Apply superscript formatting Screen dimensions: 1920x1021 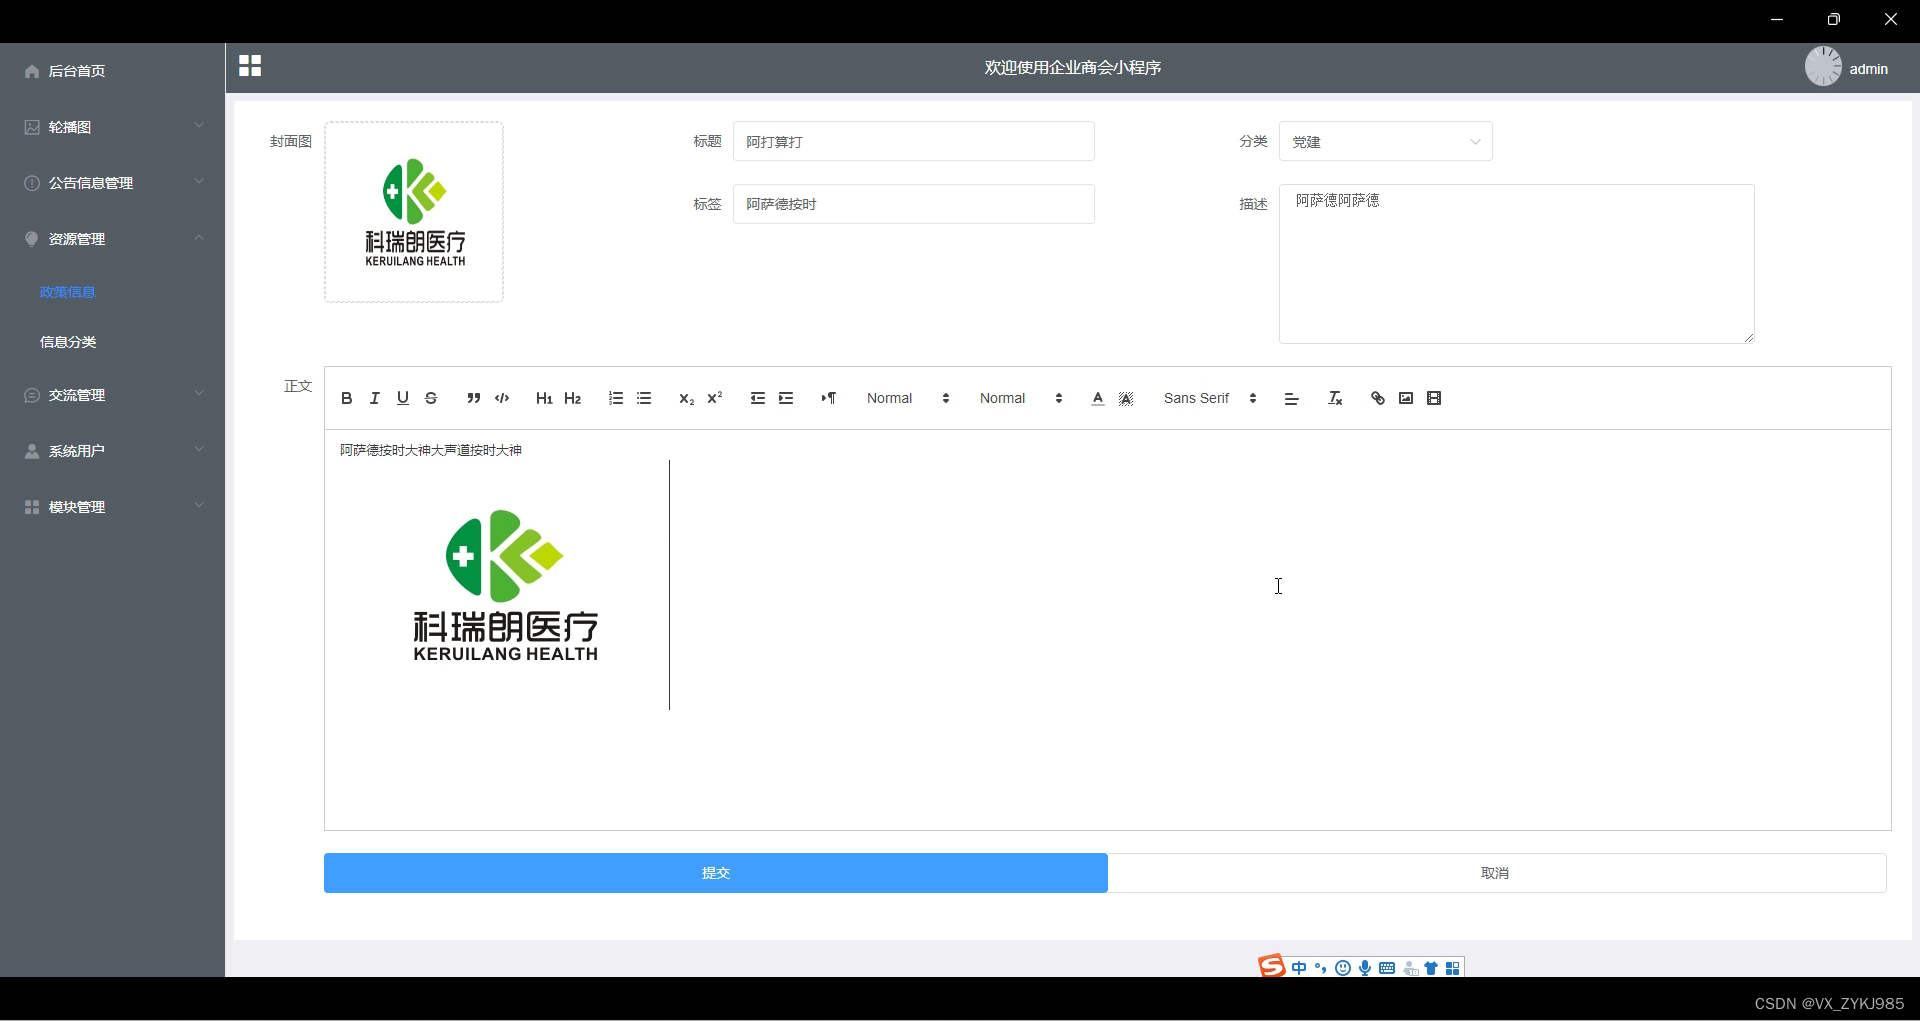715,398
